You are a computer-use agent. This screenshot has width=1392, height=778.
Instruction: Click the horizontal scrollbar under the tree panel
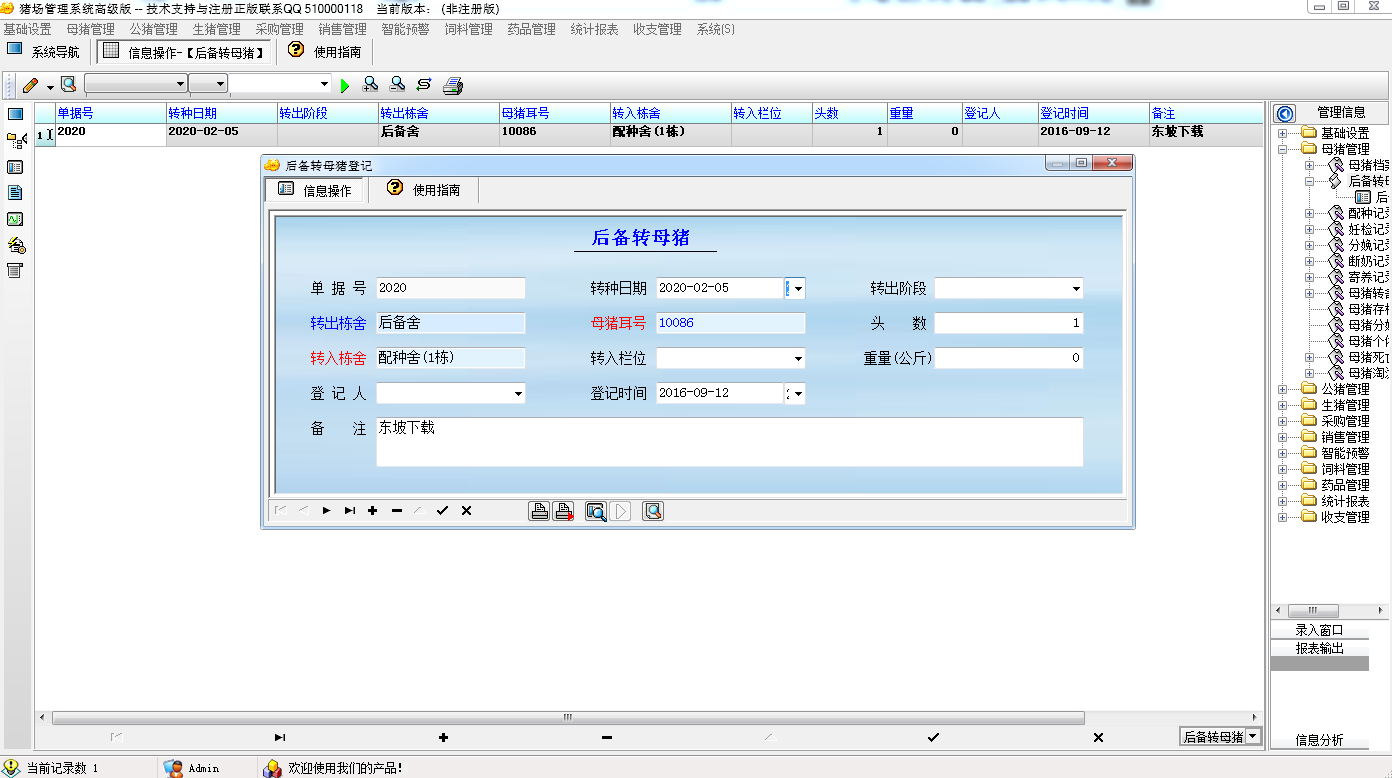(x=1312, y=611)
